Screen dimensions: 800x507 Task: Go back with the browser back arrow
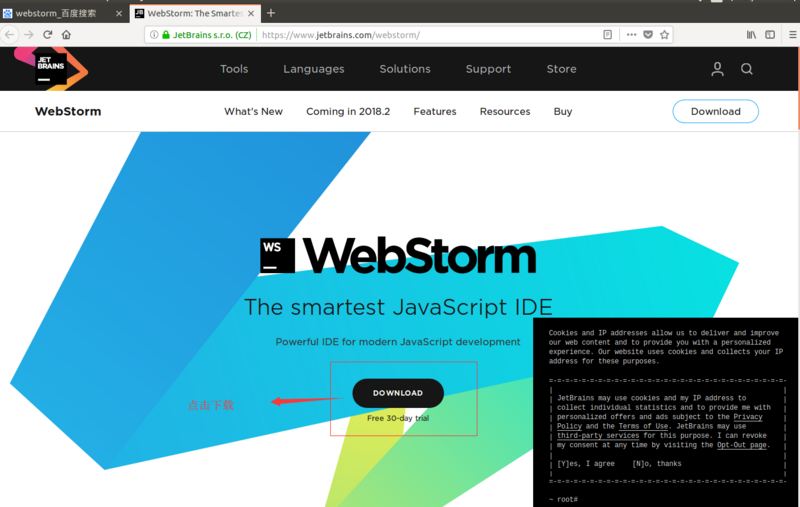(x=9, y=35)
